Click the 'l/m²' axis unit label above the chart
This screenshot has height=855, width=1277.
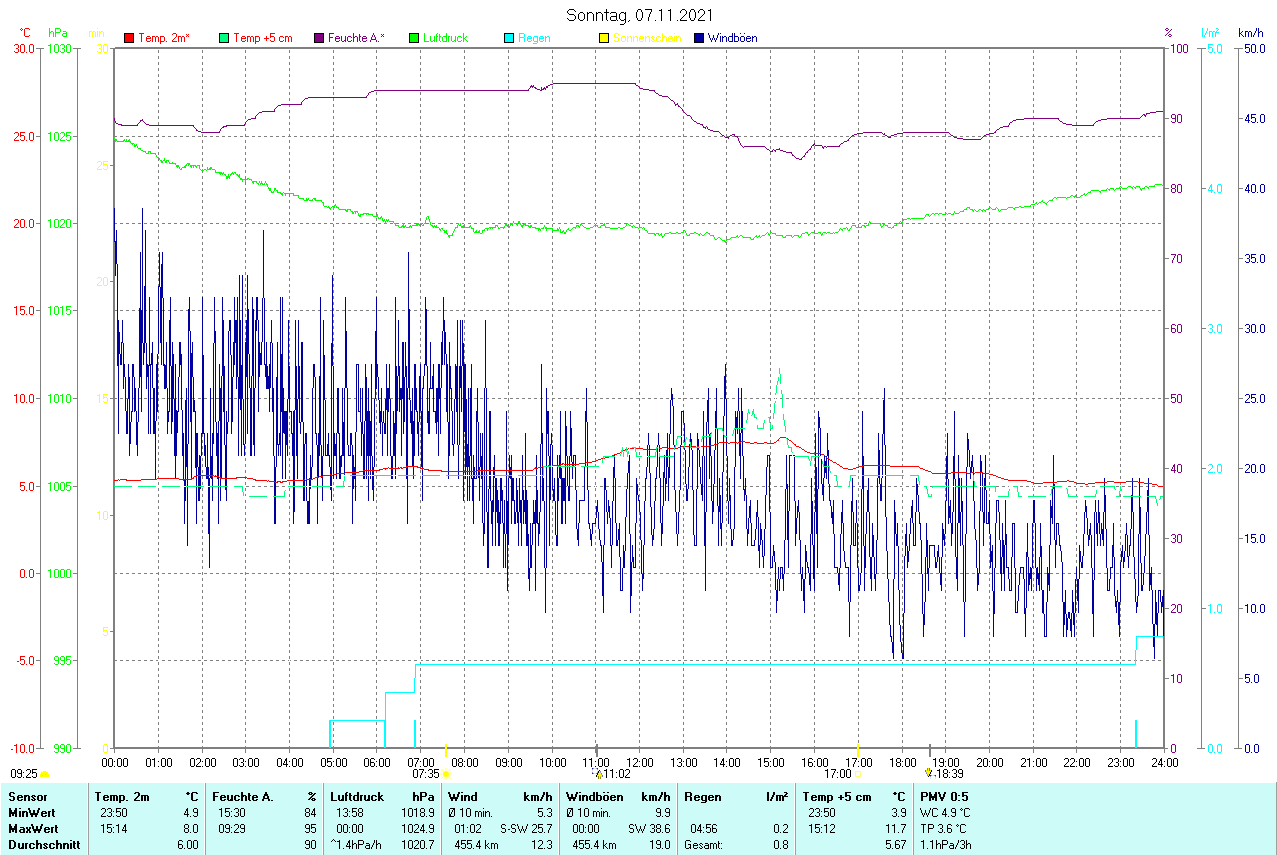coord(1211,33)
